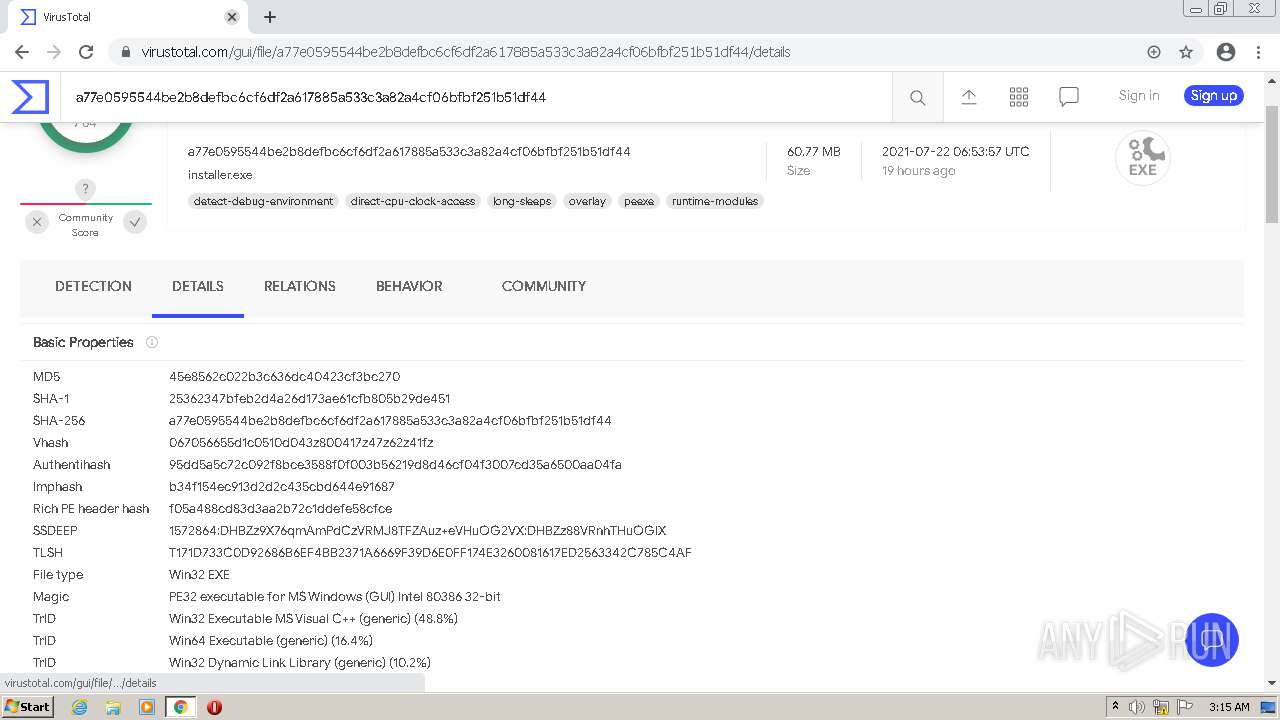
Task: Click the Authentihash value
Action: (x=395, y=465)
